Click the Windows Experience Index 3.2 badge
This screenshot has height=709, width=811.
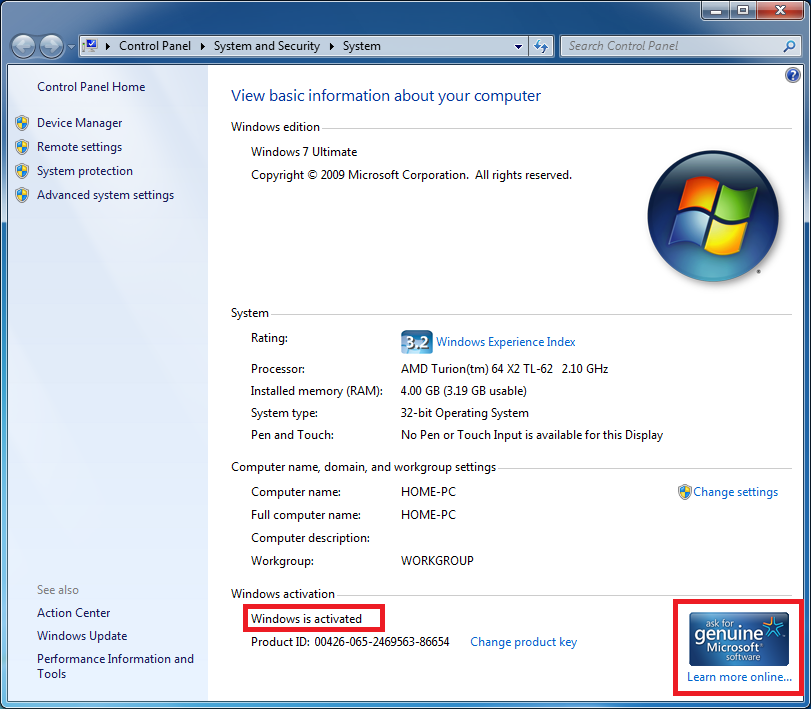pos(416,342)
